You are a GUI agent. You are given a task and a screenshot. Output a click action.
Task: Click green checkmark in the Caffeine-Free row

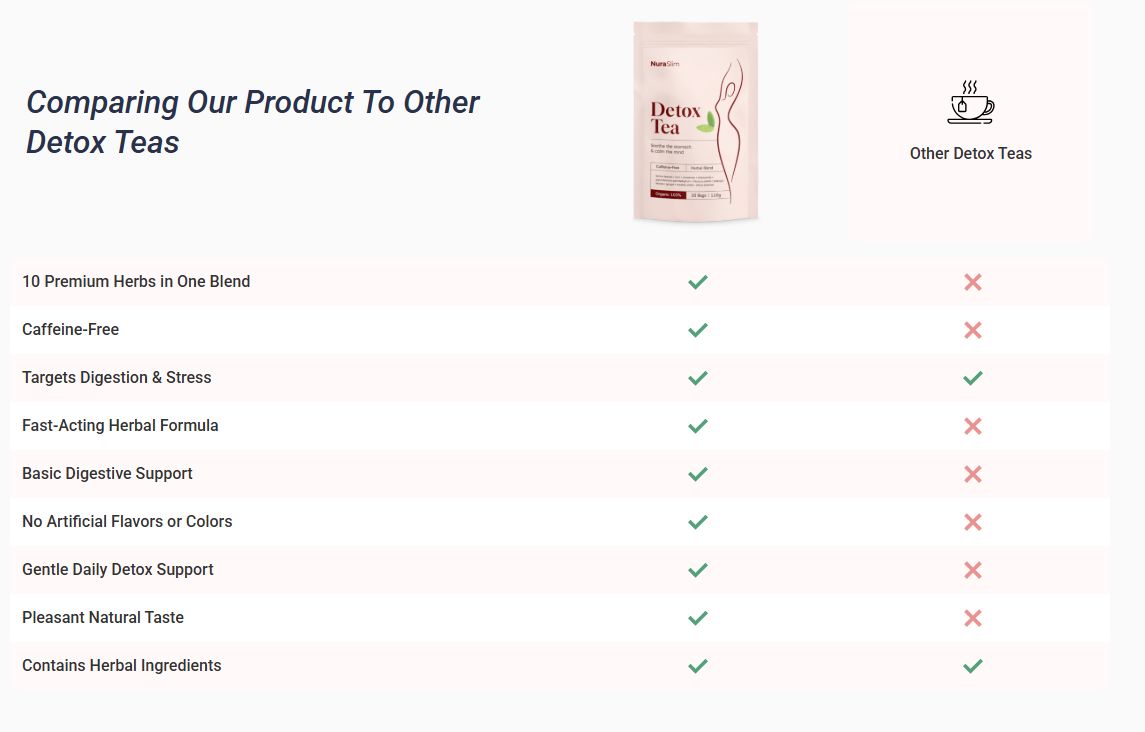click(x=698, y=330)
